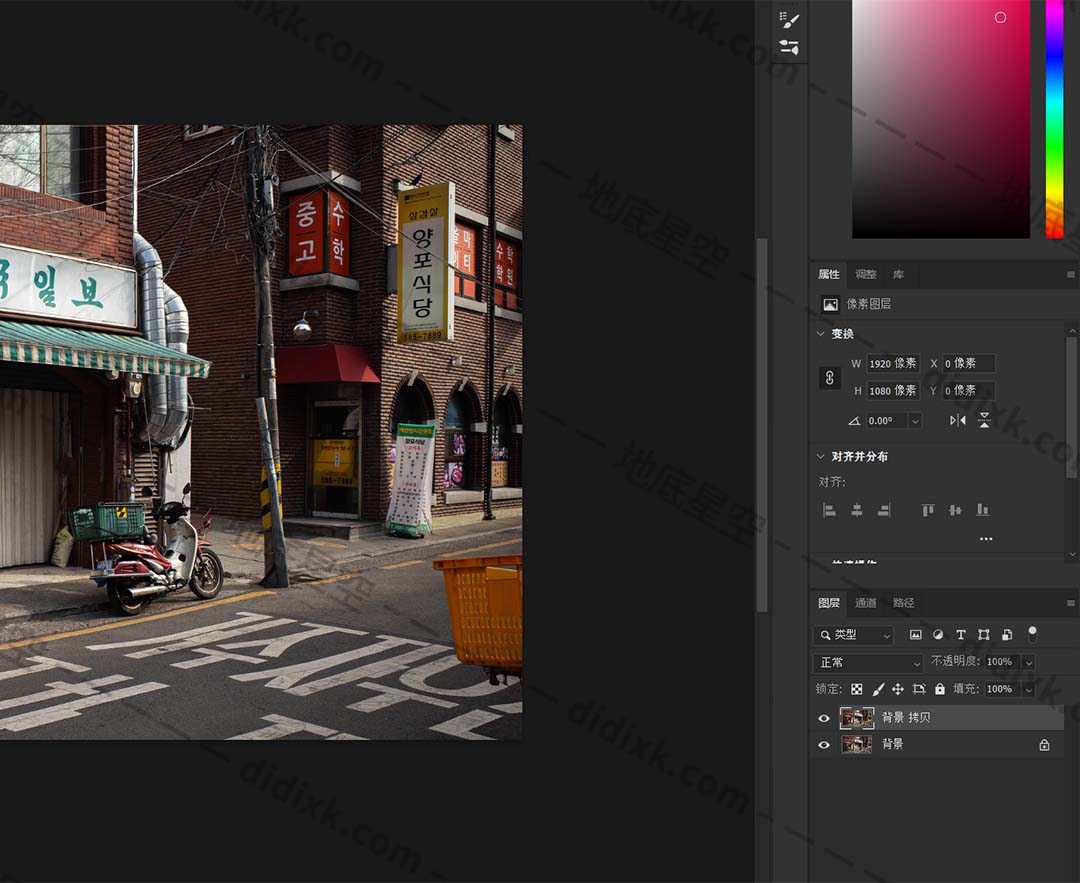This screenshot has height=883, width=1080.
Task: Flip vertical icon in Transform section
Action: coord(984,420)
